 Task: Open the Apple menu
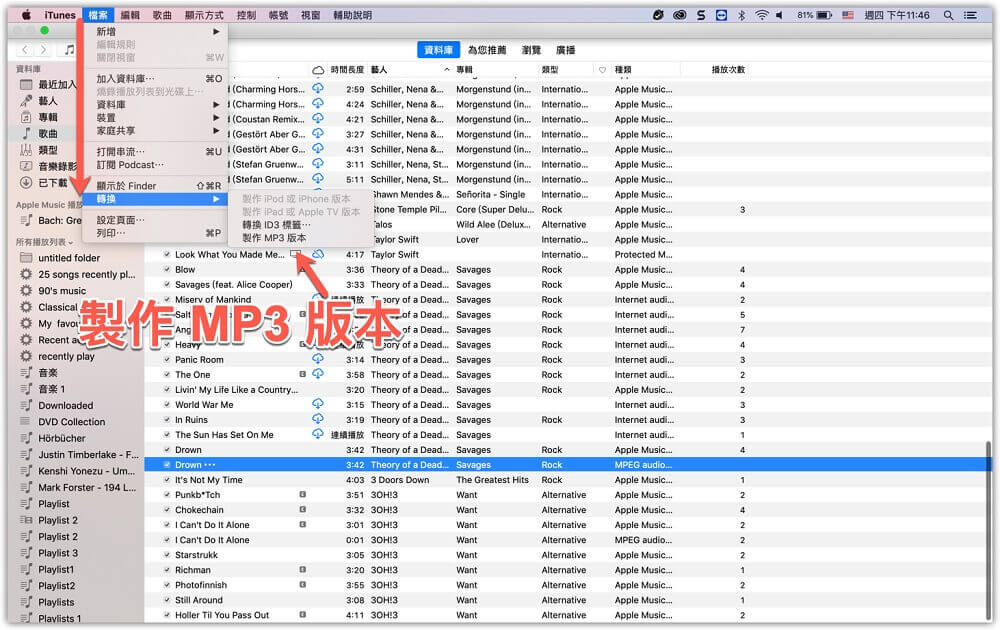coord(26,15)
